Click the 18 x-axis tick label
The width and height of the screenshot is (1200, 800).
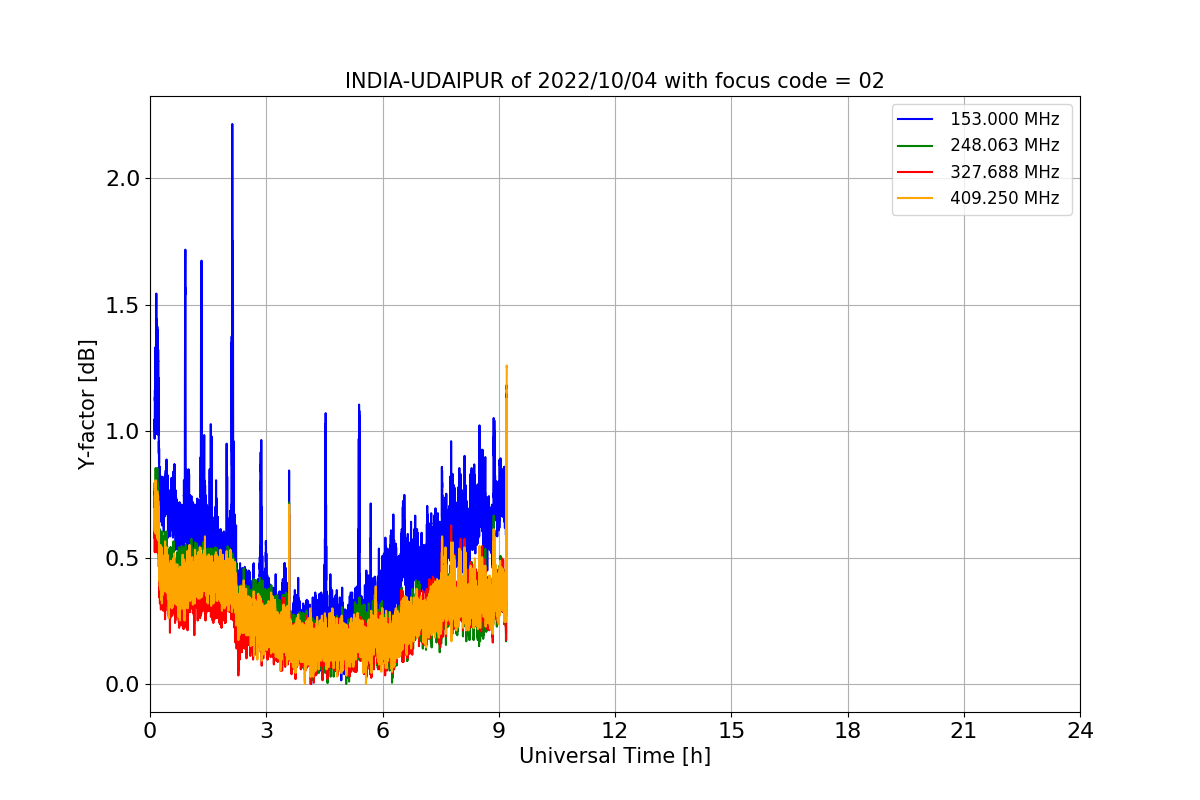[x=848, y=731]
